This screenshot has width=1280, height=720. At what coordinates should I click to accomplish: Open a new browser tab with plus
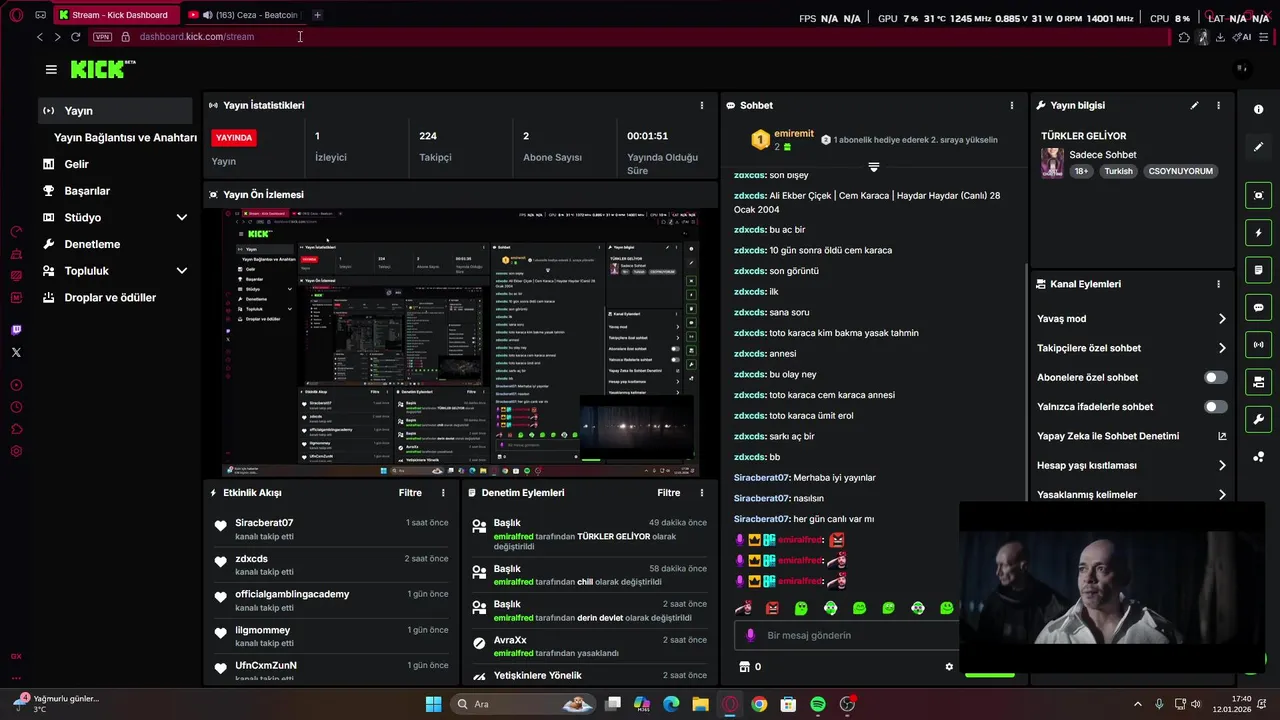click(x=317, y=15)
